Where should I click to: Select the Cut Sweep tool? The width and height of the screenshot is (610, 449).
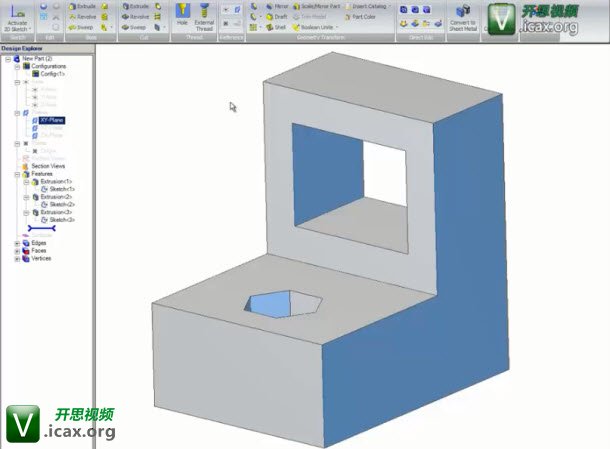[134, 28]
